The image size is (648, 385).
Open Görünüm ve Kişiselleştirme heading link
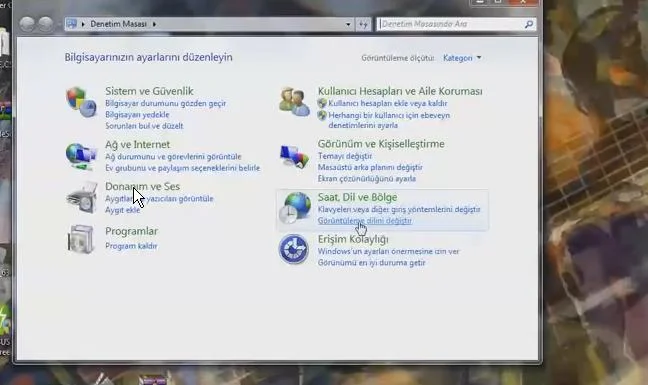tap(381, 144)
